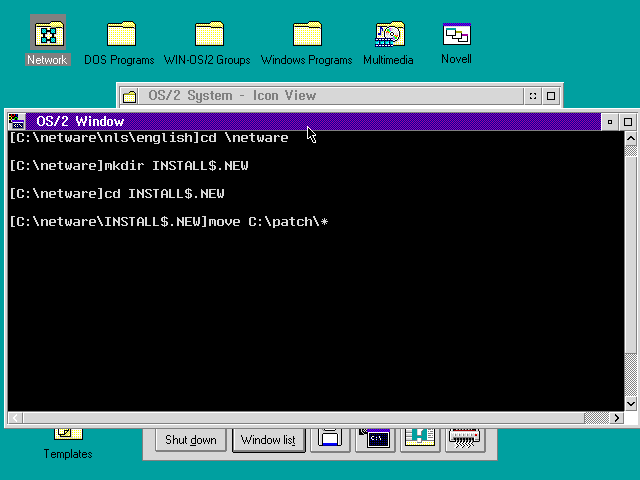The image size is (640, 480).
Task: Open the Novell desktop icon
Action: coord(456,34)
